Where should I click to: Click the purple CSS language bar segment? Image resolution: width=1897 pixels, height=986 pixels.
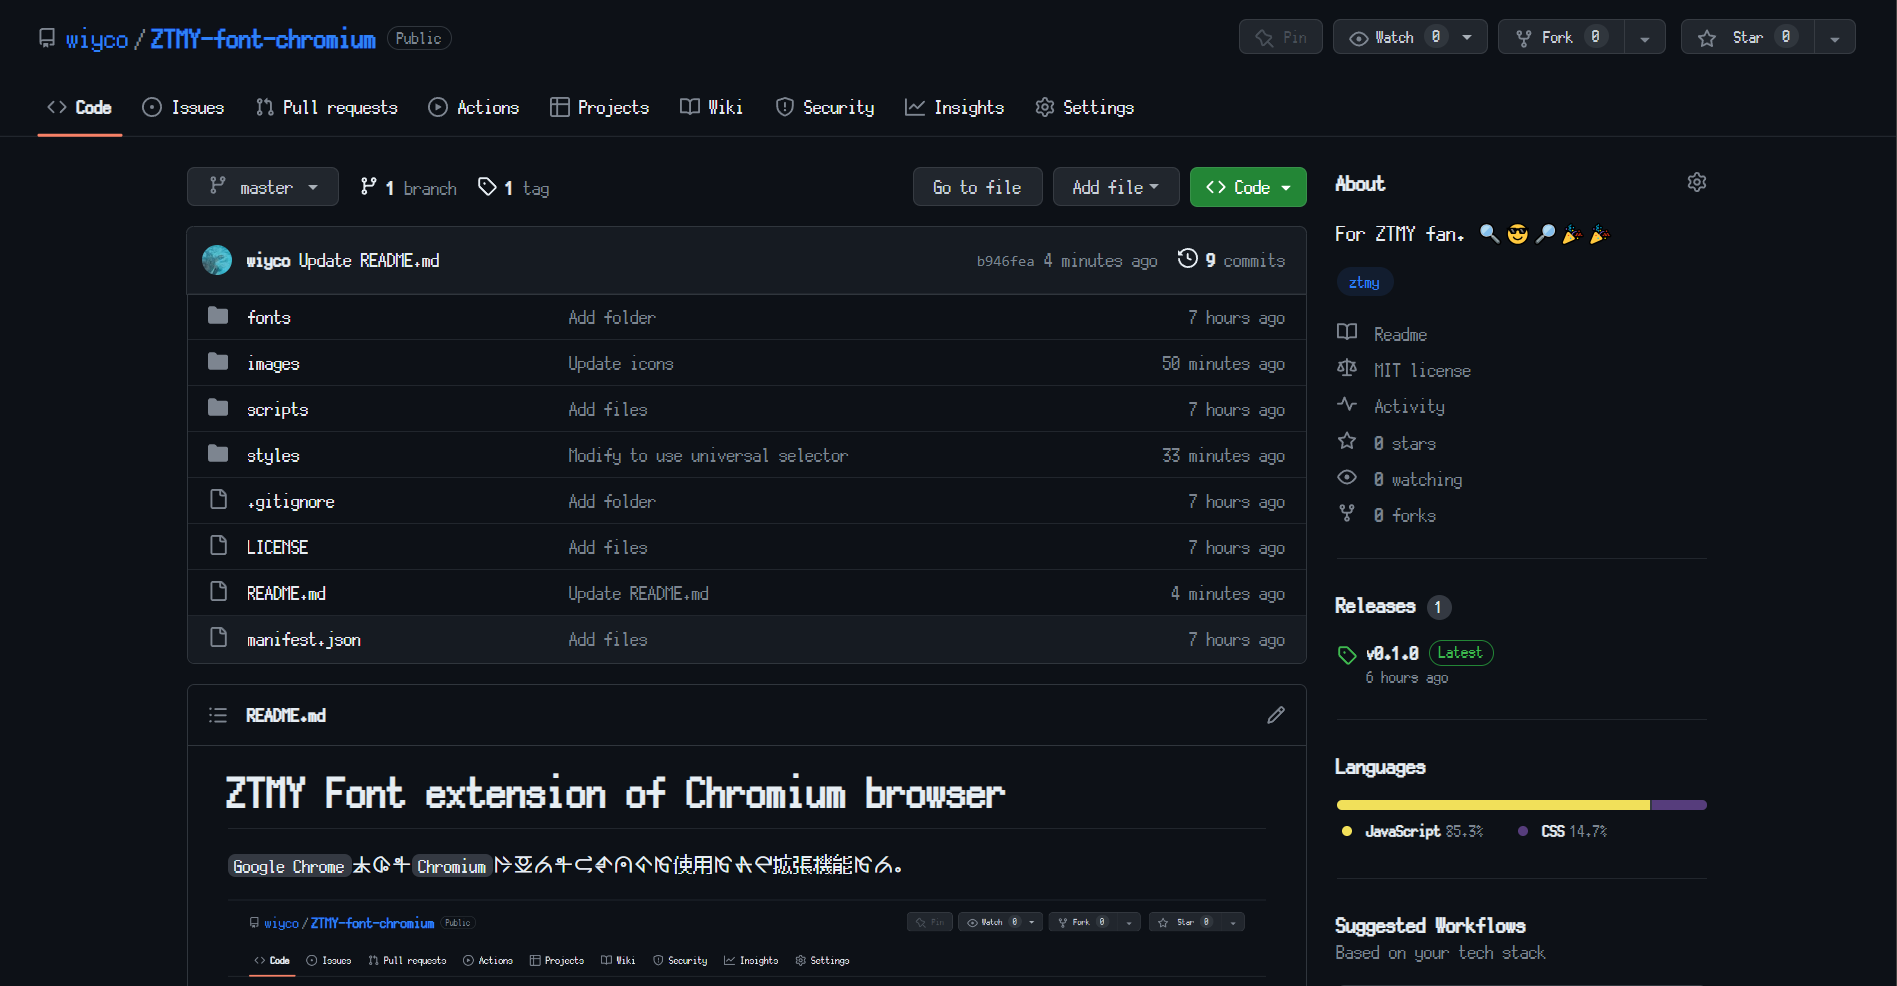point(1679,805)
